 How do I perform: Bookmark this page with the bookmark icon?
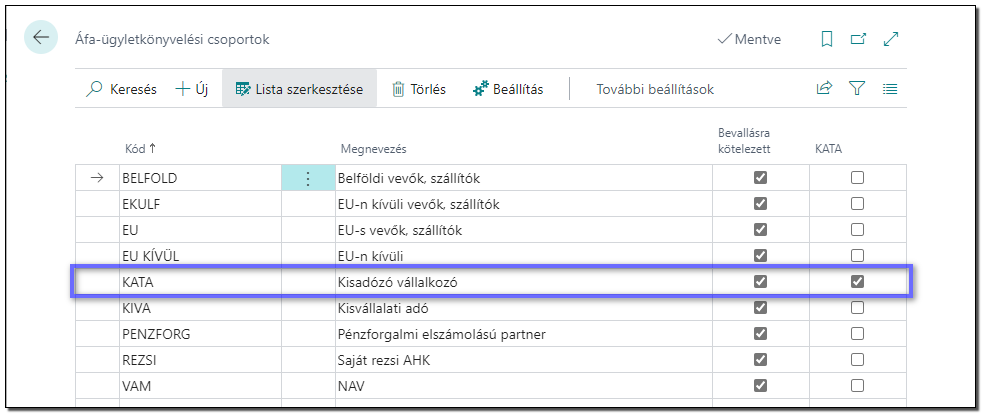pos(827,39)
